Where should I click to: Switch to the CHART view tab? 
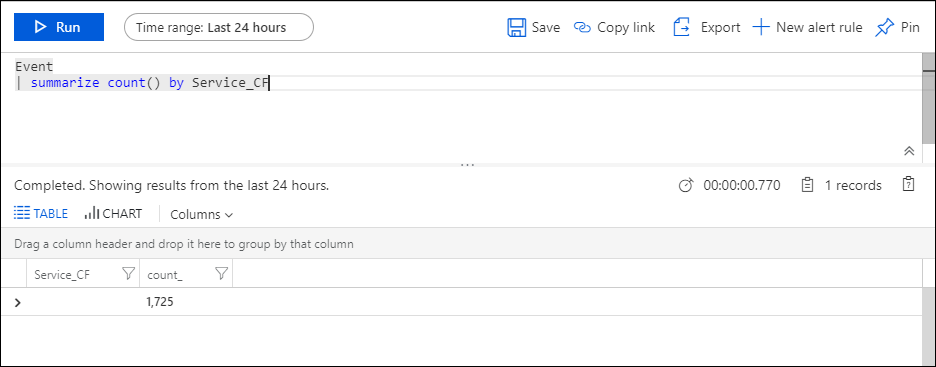(x=113, y=214)
